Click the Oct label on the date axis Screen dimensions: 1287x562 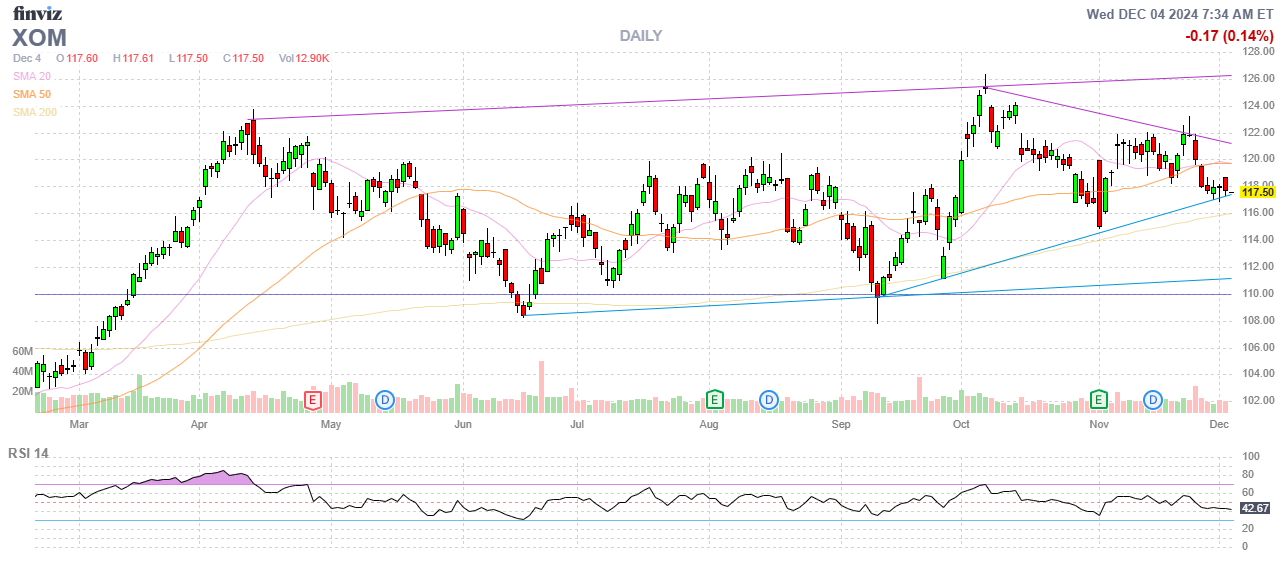click(x=961, y=425)
